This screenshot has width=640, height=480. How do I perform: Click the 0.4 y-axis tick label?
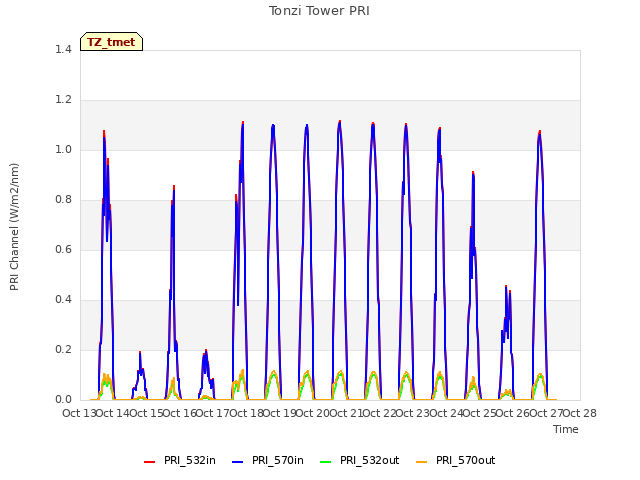(63, 300)
